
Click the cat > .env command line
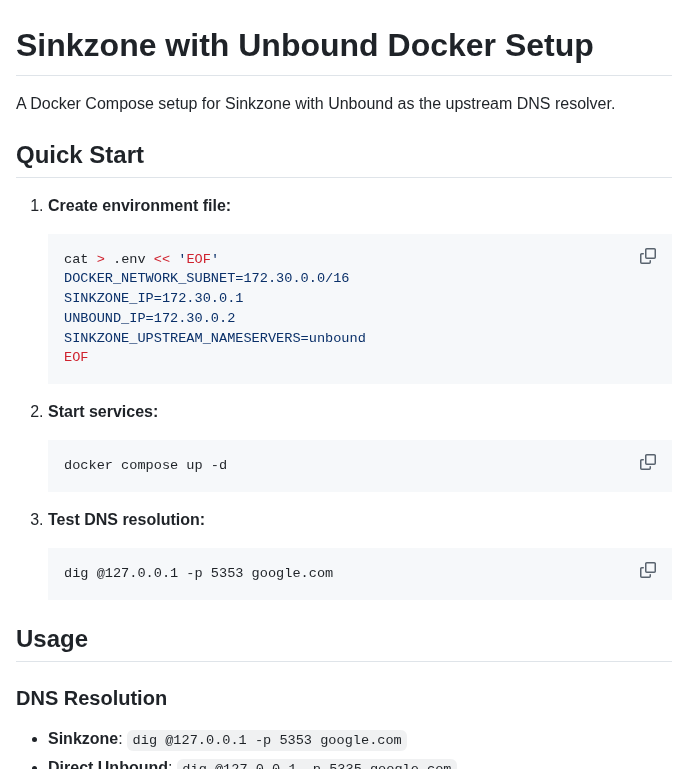[141, 259]
